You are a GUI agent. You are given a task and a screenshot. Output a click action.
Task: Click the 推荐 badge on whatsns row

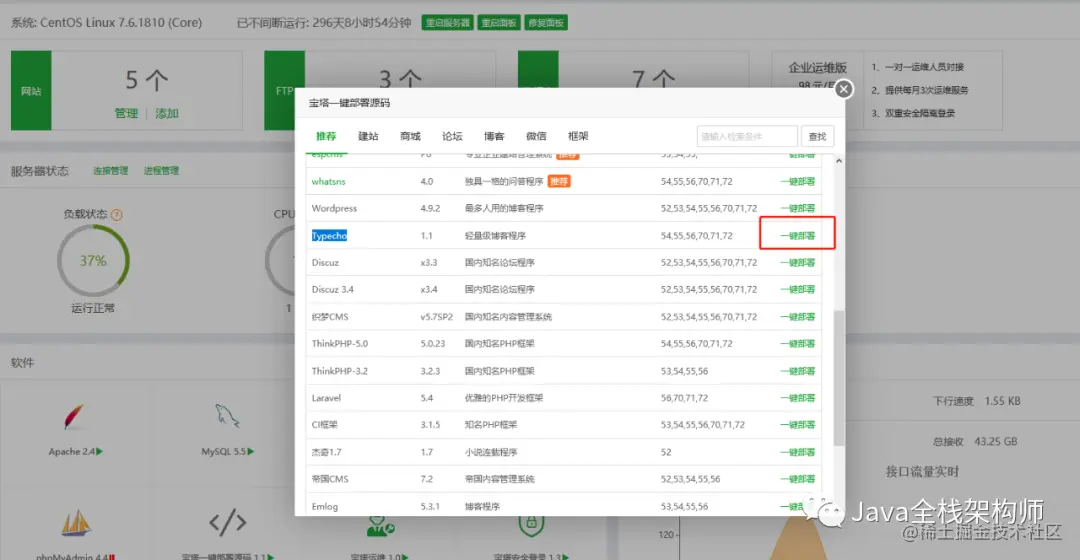(559, 182)
